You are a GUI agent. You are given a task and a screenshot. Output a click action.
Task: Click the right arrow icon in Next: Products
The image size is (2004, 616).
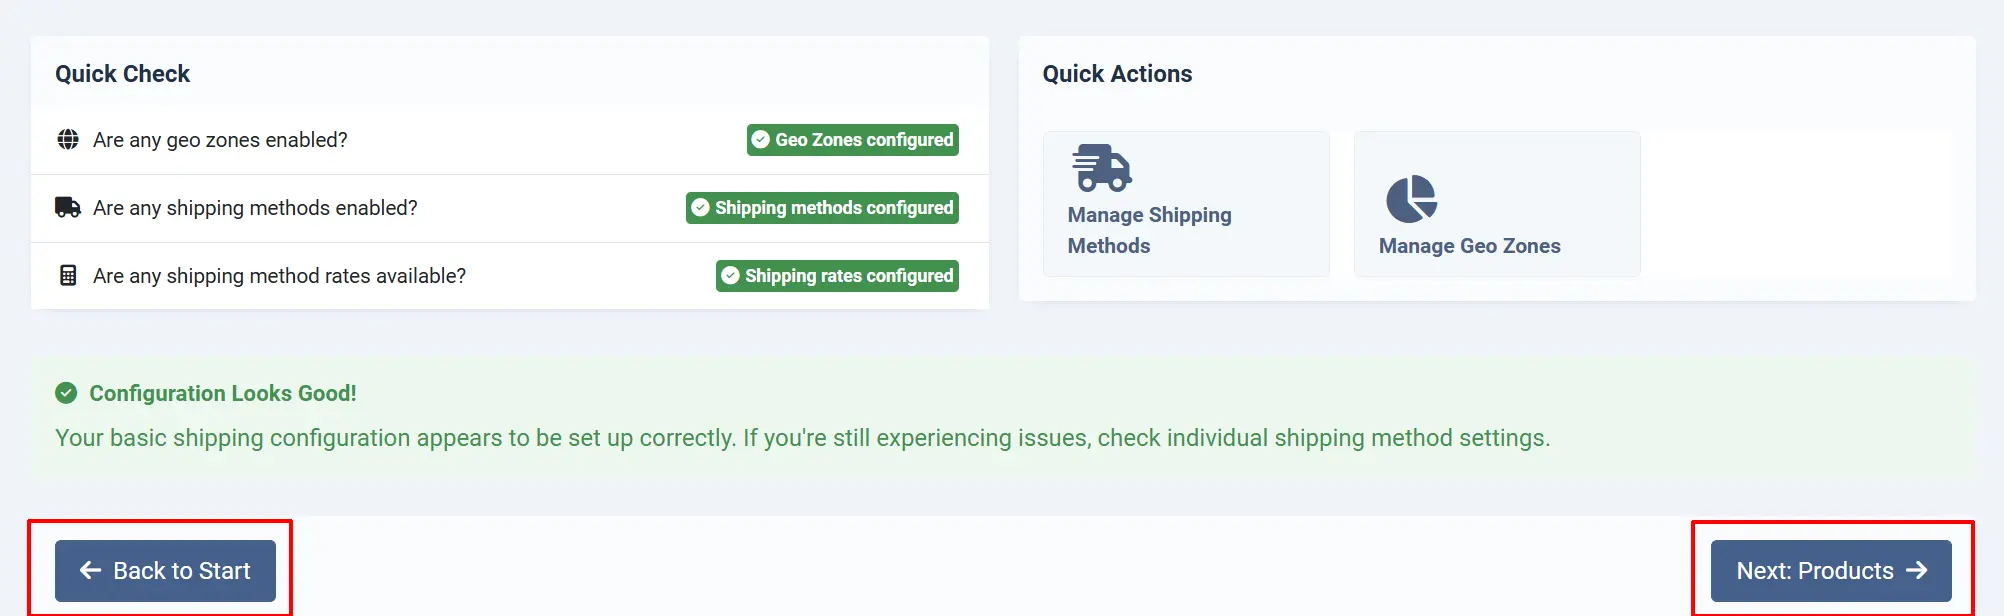[x=1916, y=570]
